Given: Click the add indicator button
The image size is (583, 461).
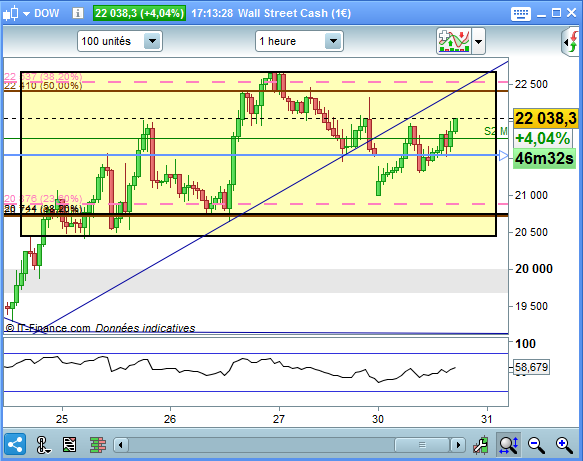Looking at the screenshot, I should (x=454, y=41).
